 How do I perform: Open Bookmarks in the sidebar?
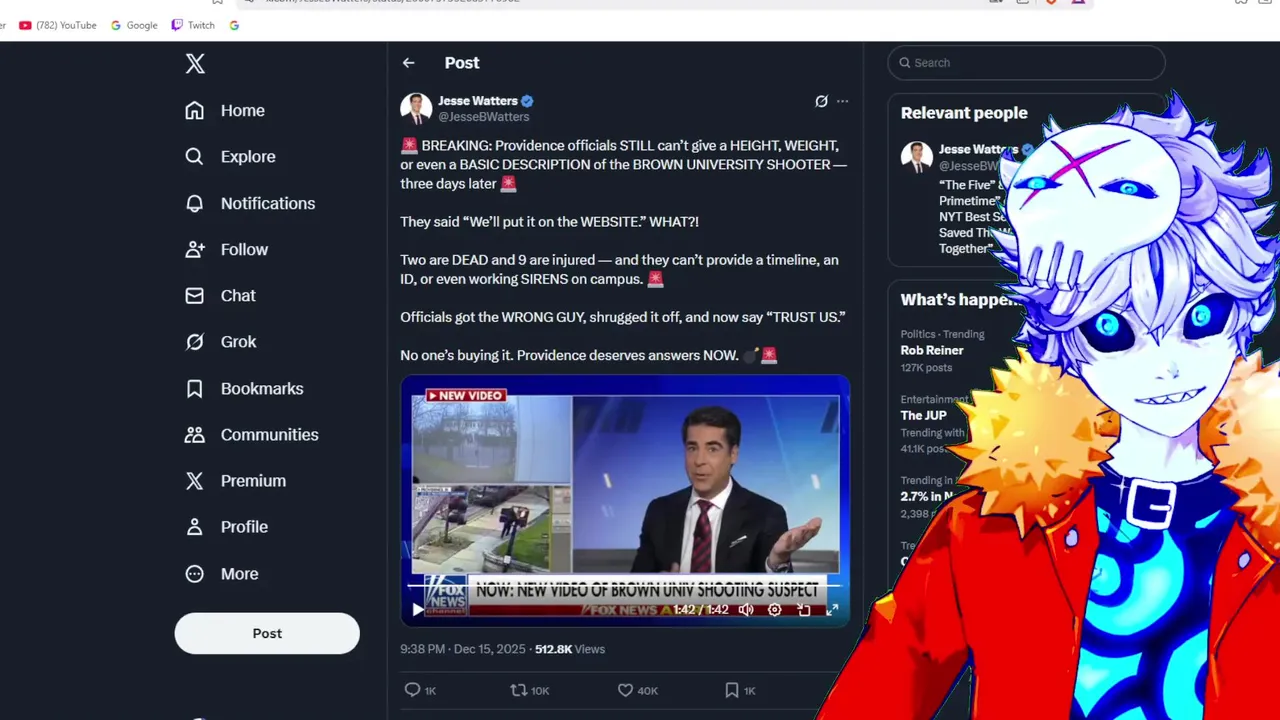244,389
